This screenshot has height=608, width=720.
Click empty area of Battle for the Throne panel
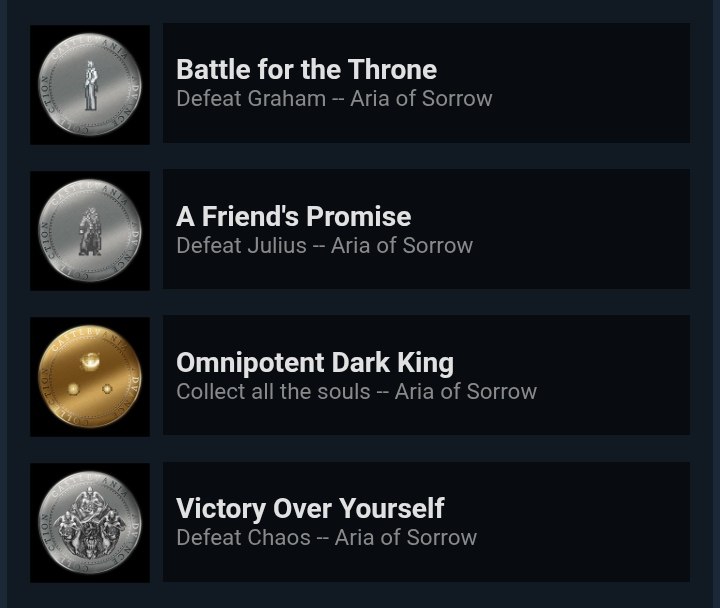click(592, 83)
